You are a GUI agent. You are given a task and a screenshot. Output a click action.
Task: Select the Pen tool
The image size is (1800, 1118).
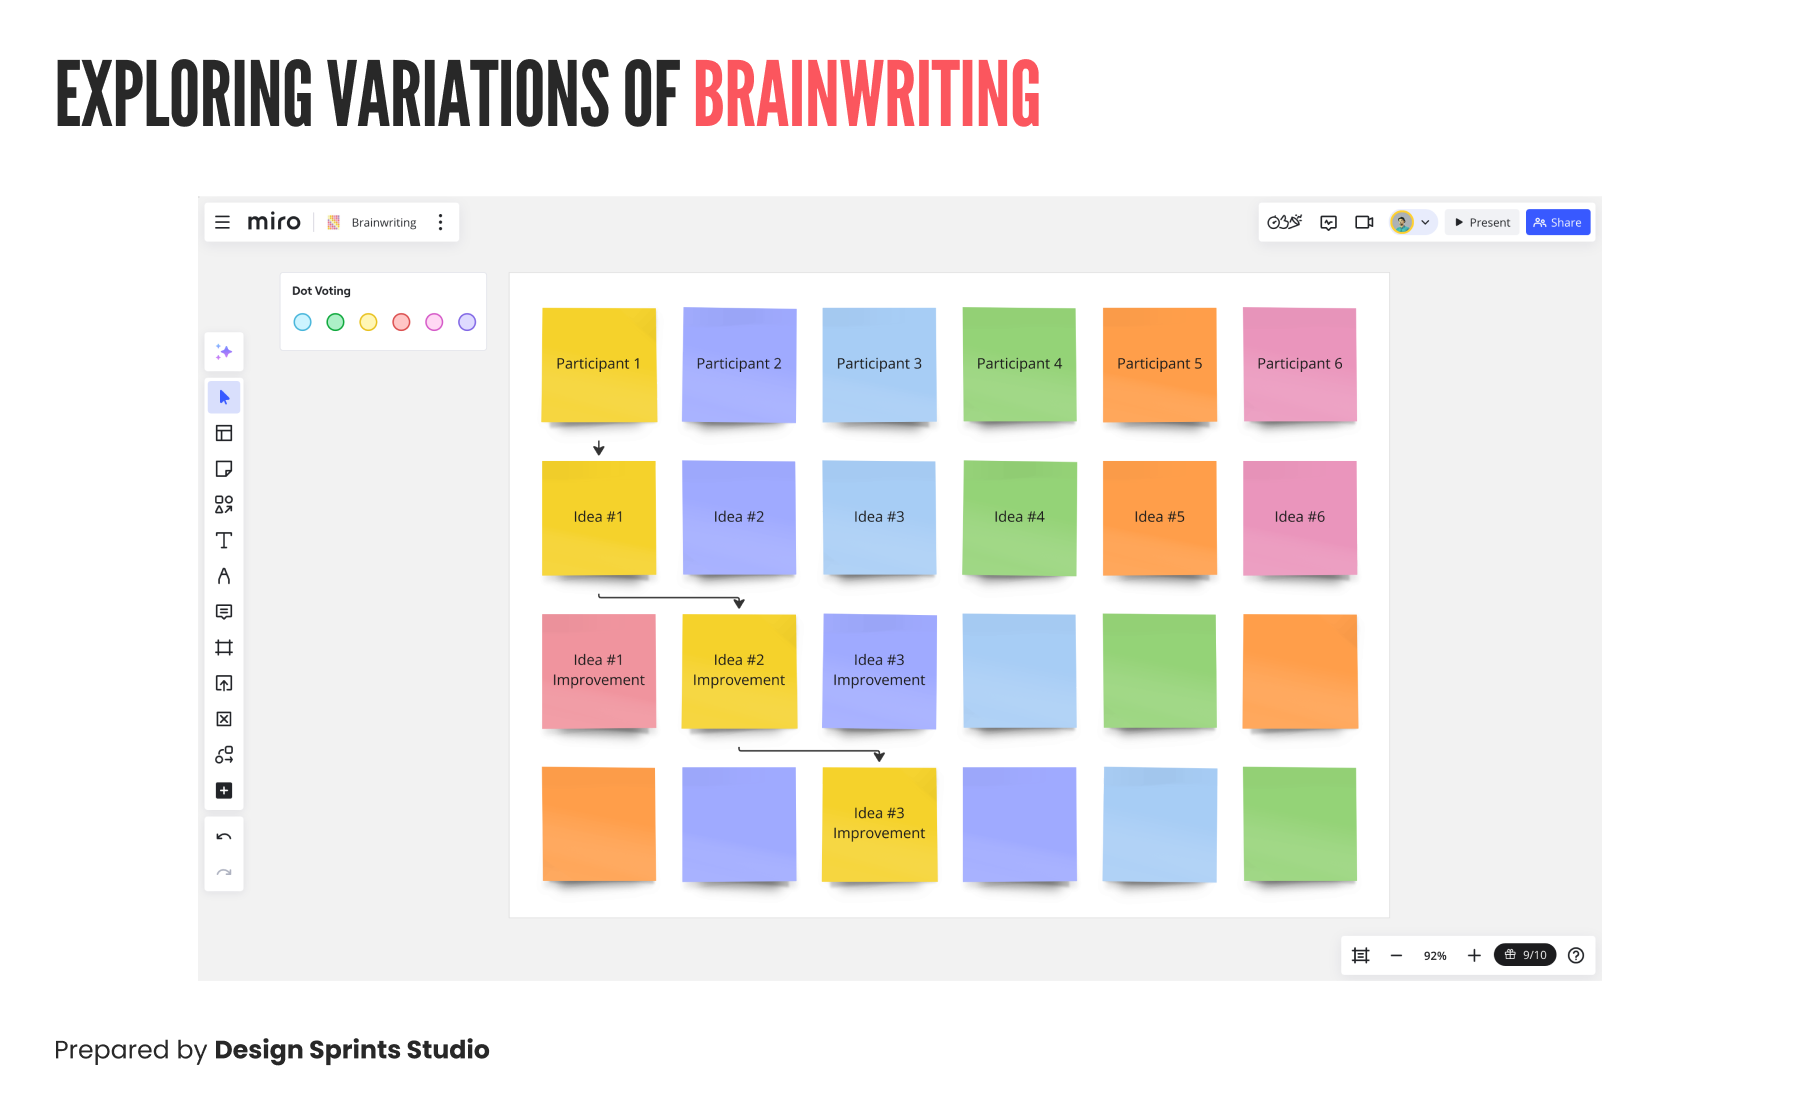(x=224, y=576)
